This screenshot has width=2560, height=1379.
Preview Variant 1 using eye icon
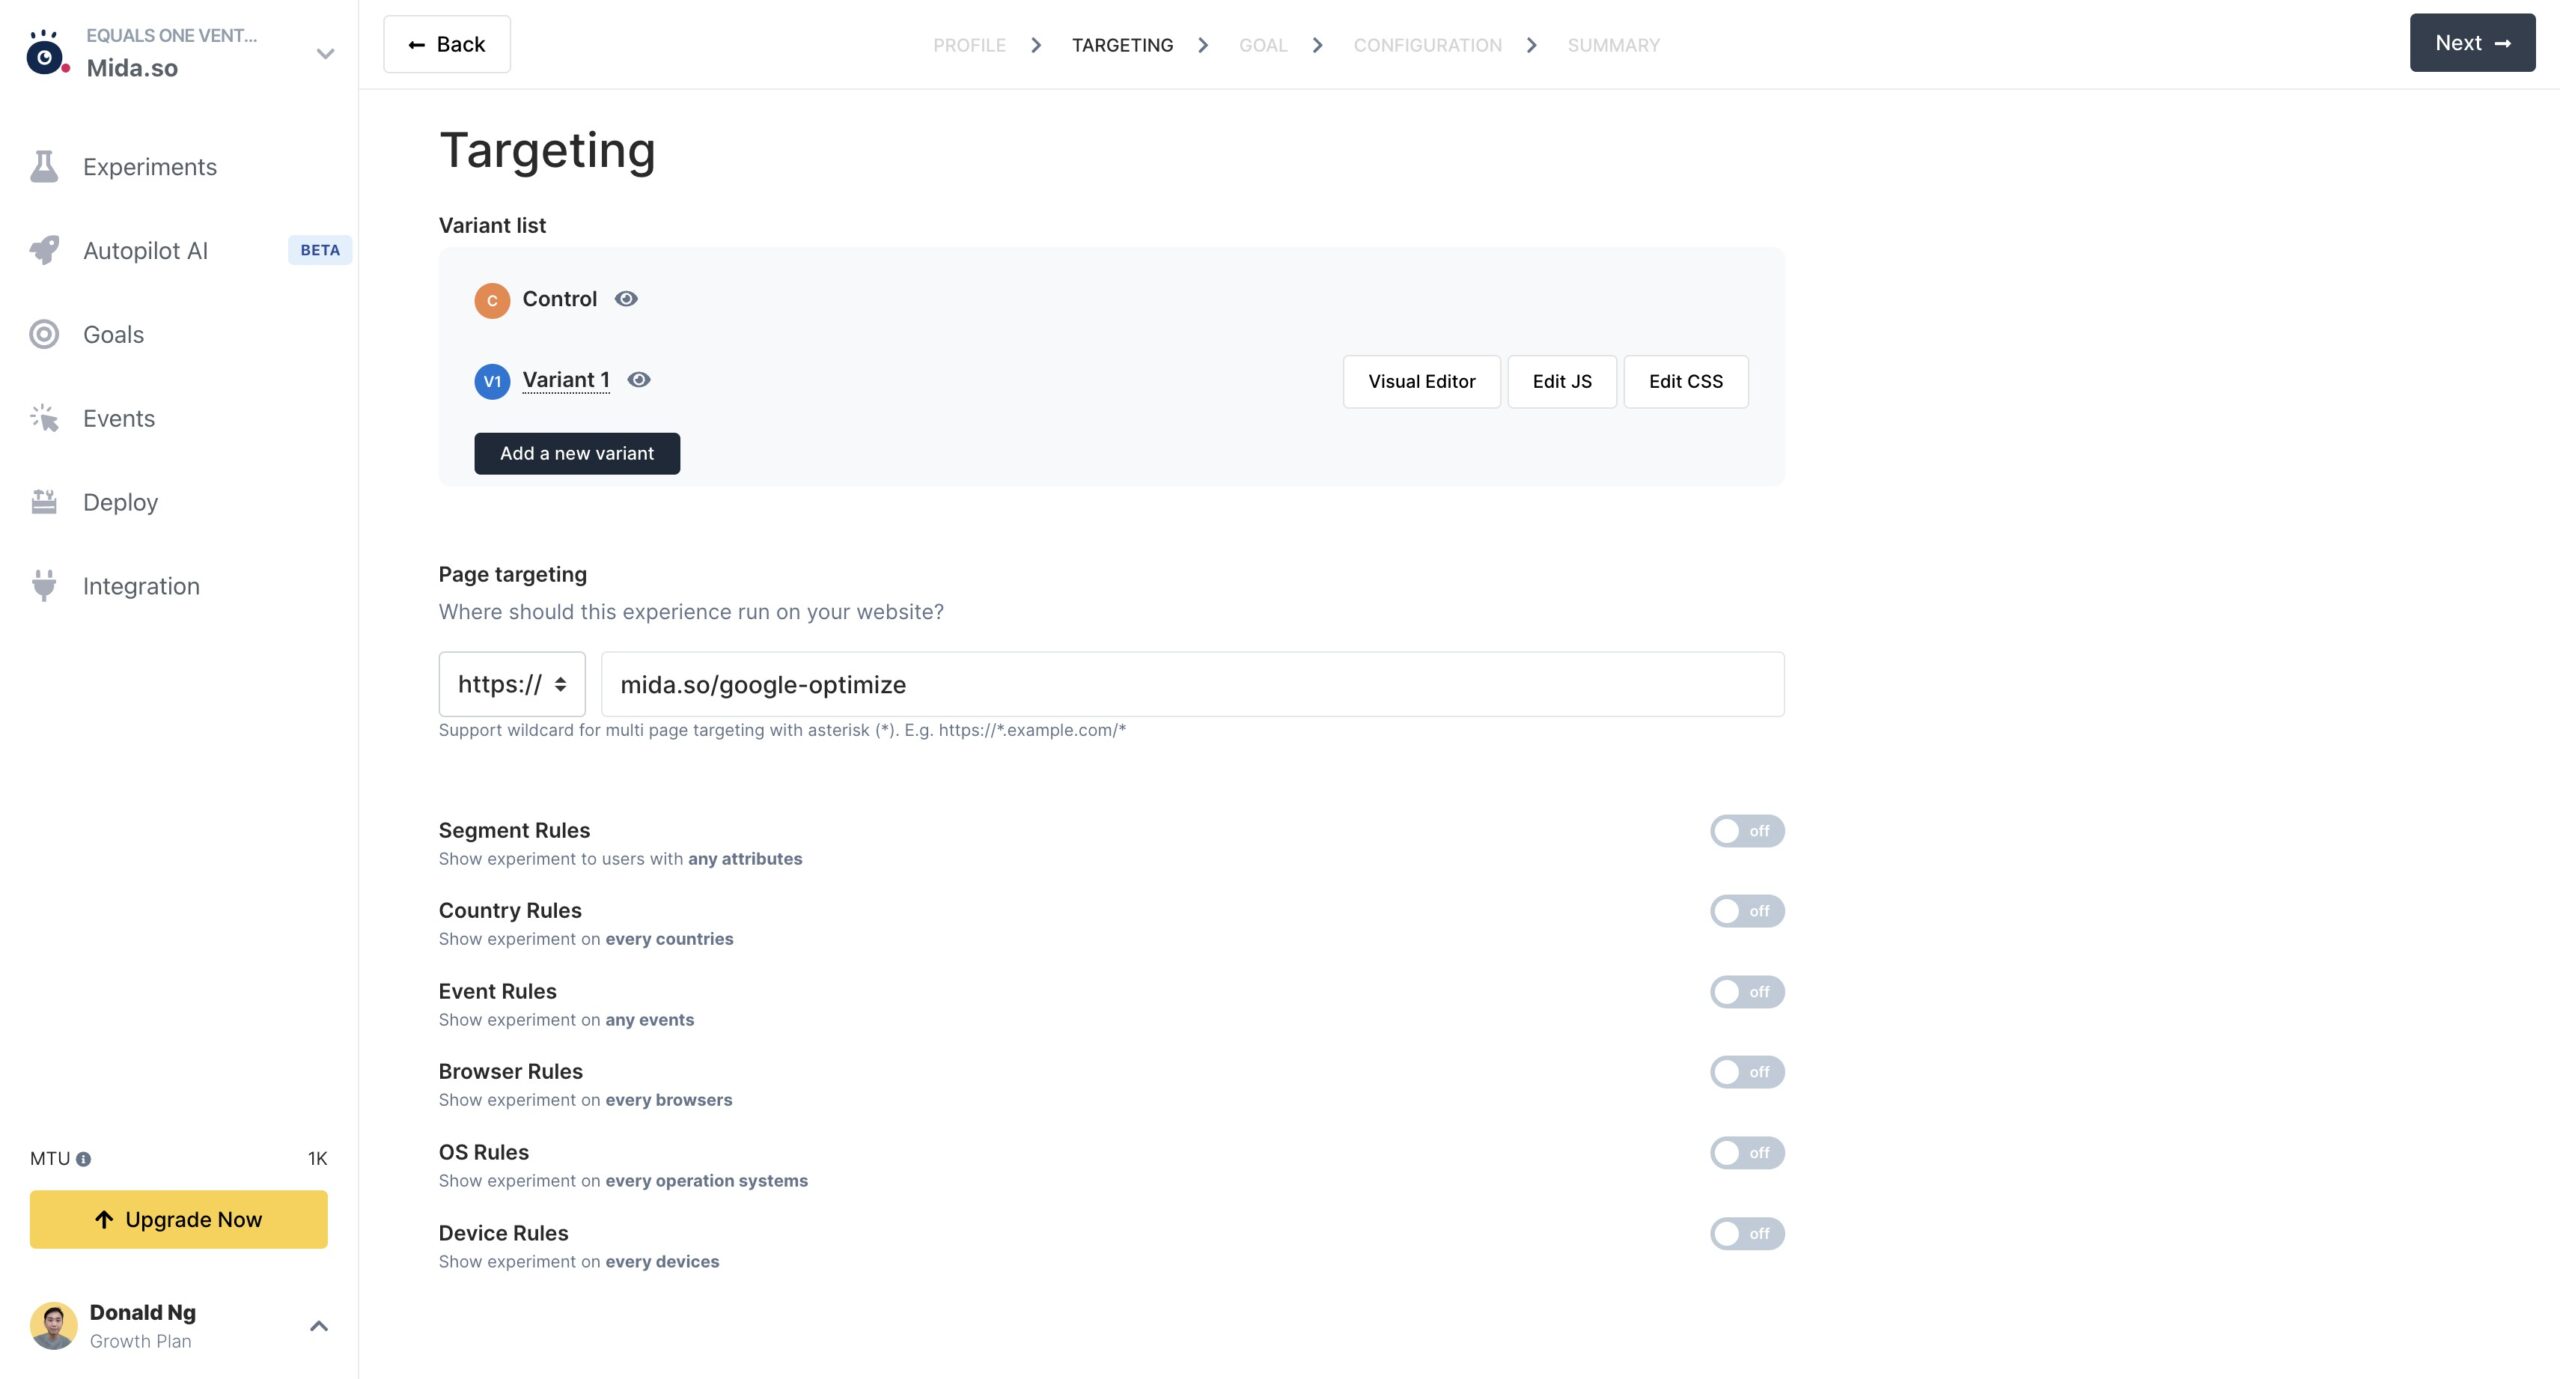[x=639, y=380]
